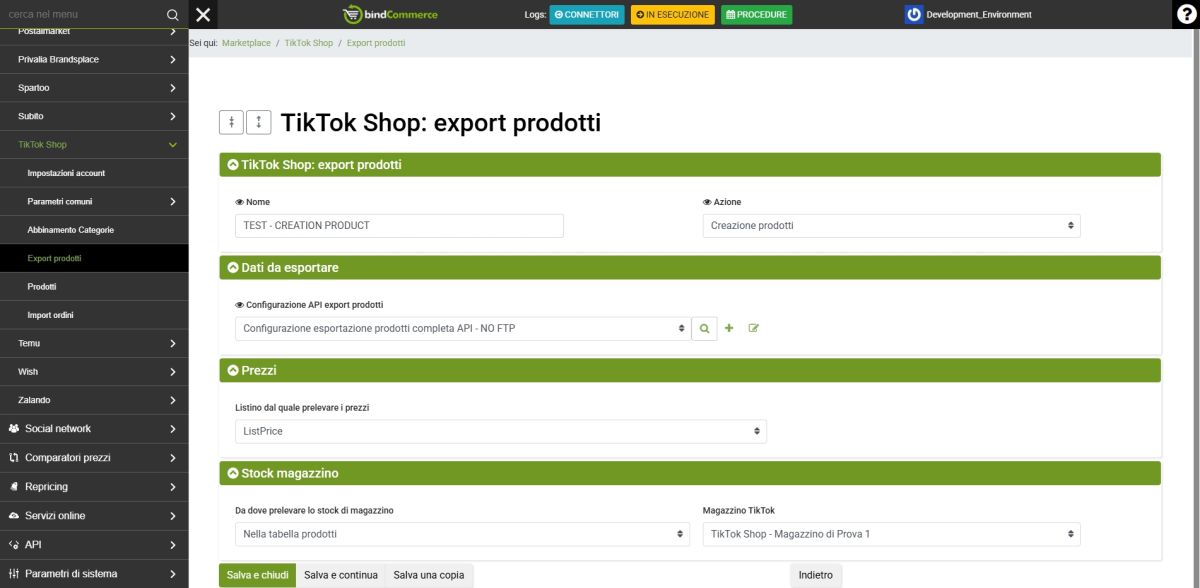Viewport: 1200px width, 588px height.
Task: Click the Development_Environment label
Action: click(x=979, y=15)
